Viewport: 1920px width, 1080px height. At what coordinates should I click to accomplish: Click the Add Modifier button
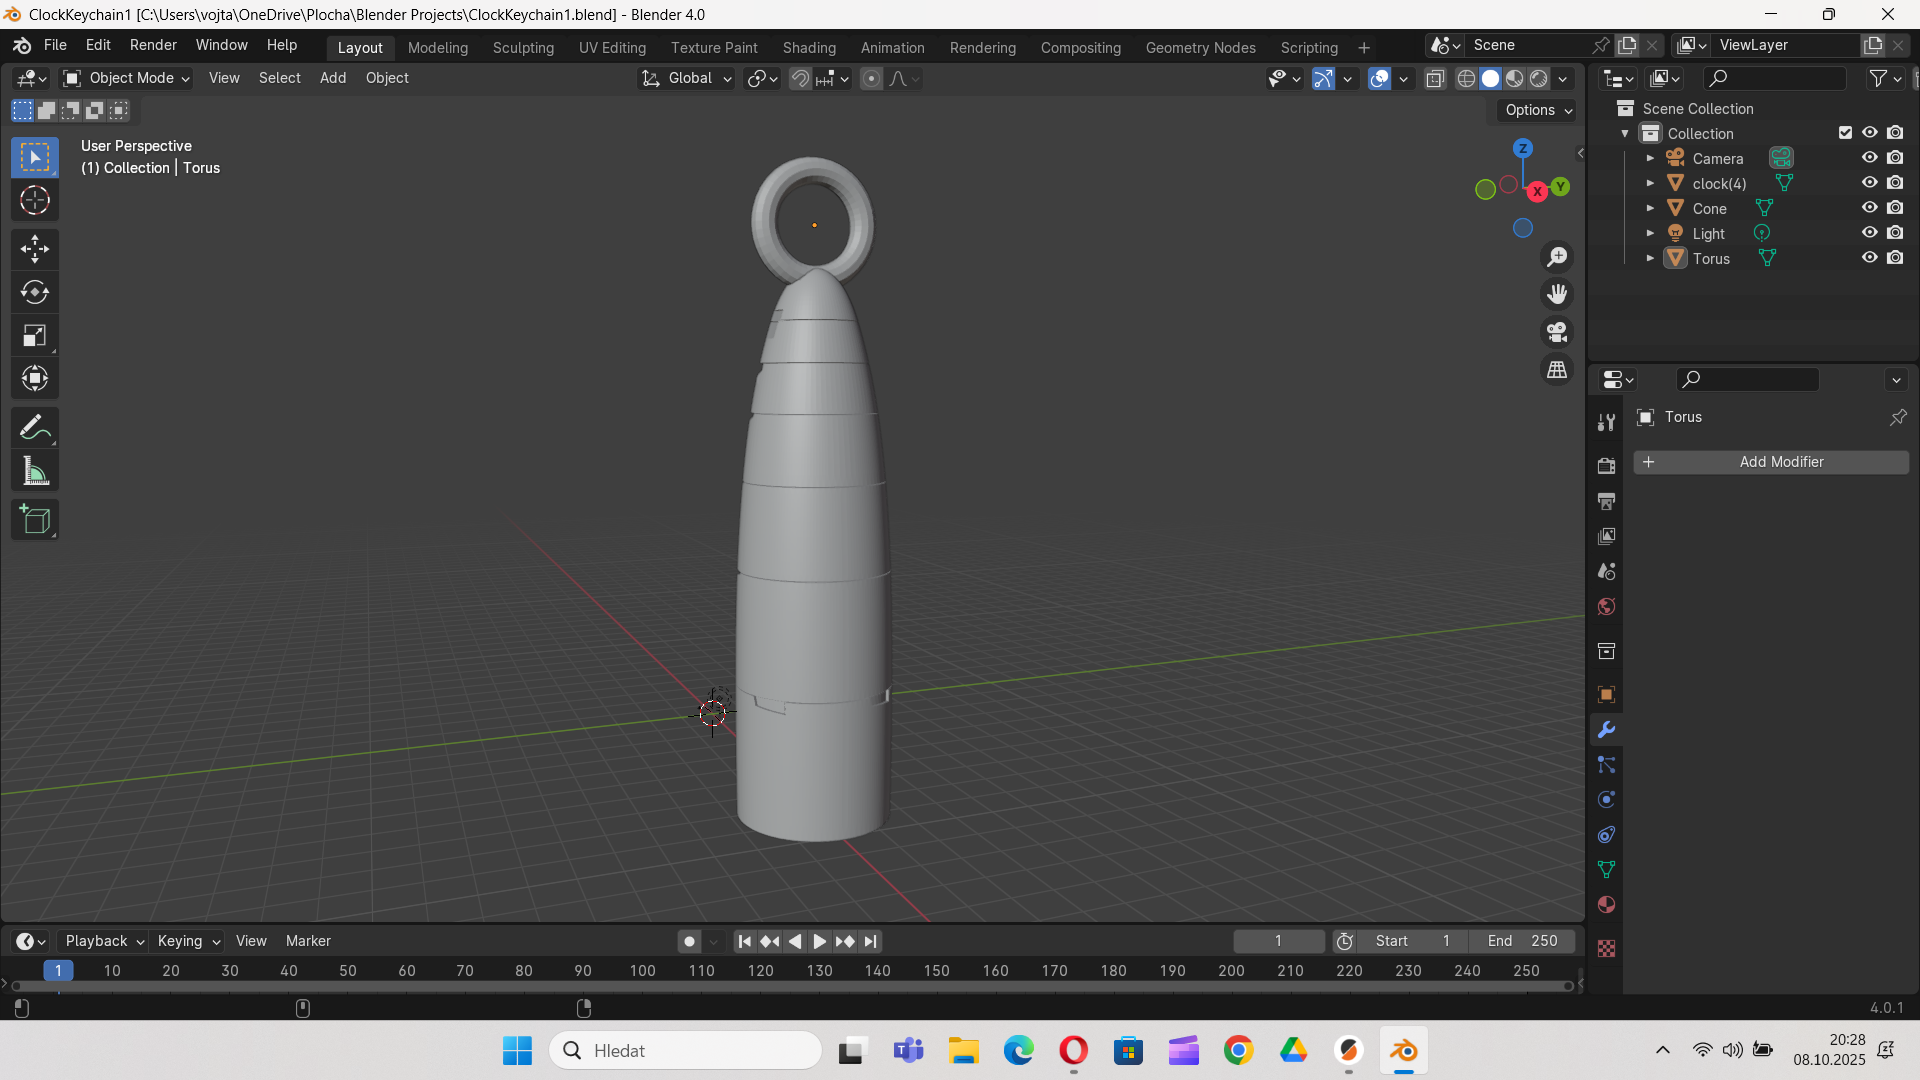1771,462
